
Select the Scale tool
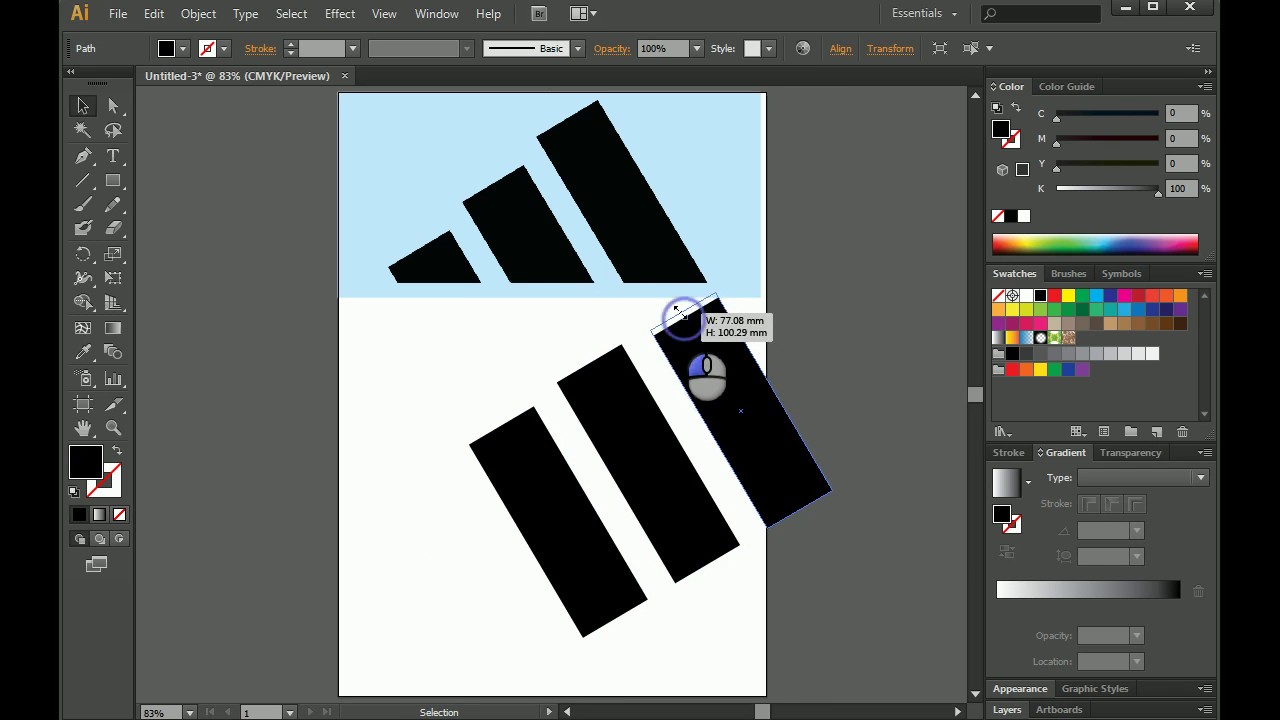pos(113,254)
